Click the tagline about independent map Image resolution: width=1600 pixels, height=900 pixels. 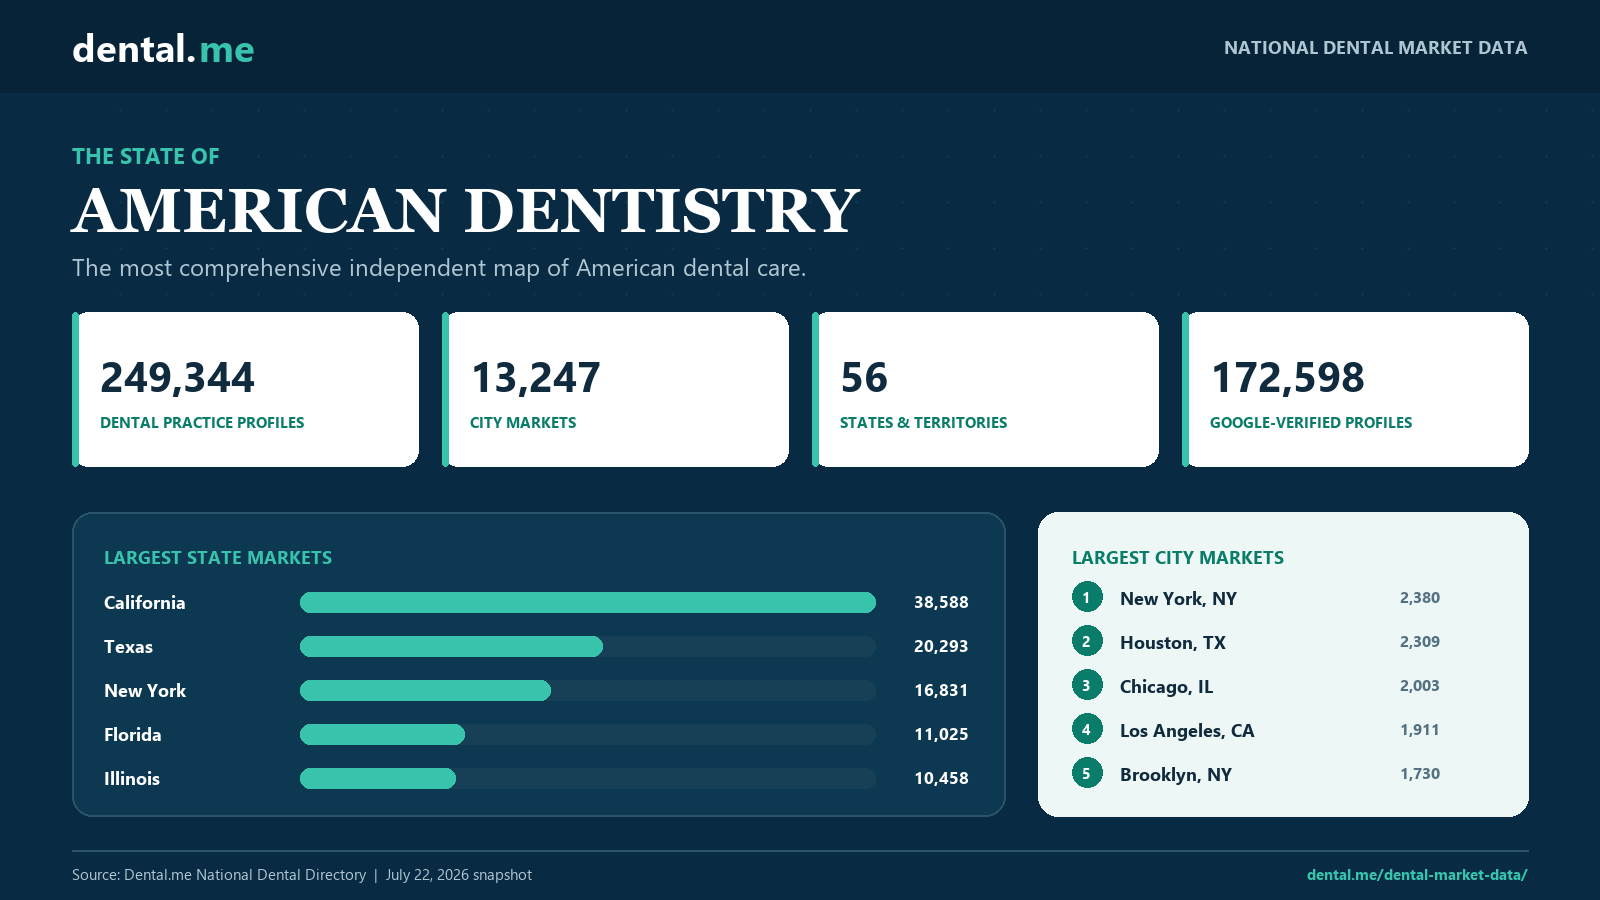439,268
